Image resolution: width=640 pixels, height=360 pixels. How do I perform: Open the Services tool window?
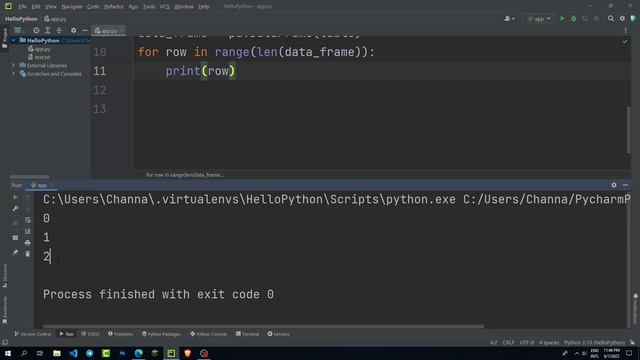278,334
